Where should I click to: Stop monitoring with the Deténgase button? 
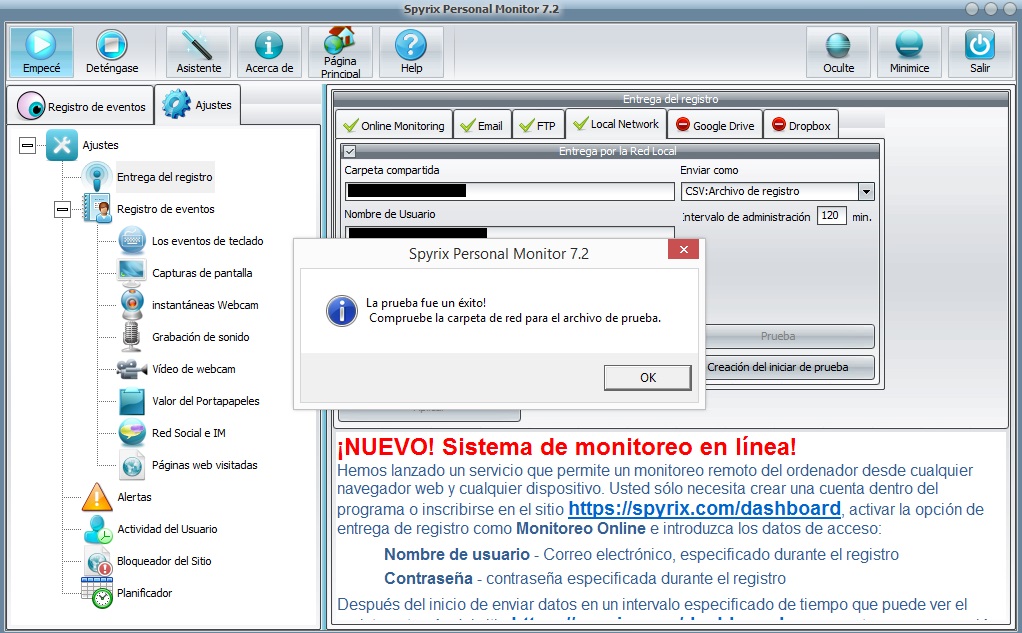pos(112,52)
